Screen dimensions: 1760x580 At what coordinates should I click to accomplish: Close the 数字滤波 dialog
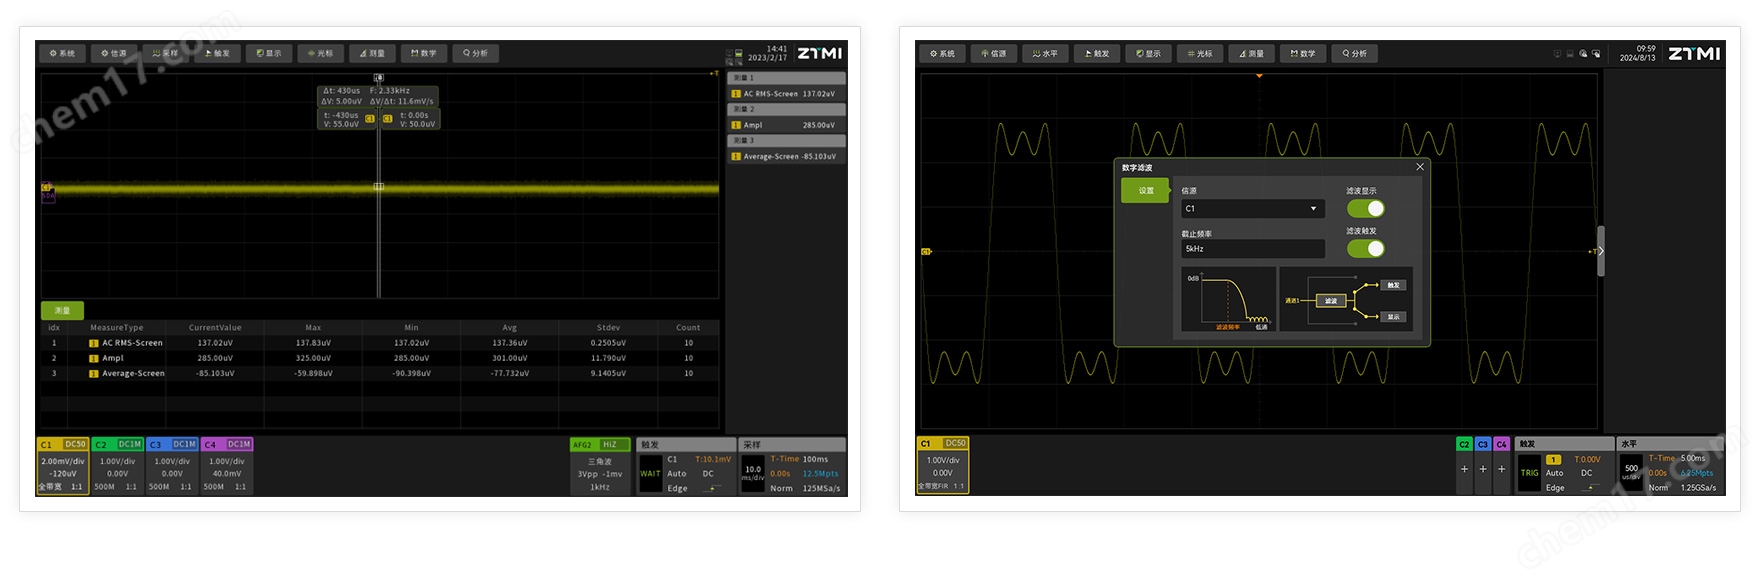click(1419, 167)
